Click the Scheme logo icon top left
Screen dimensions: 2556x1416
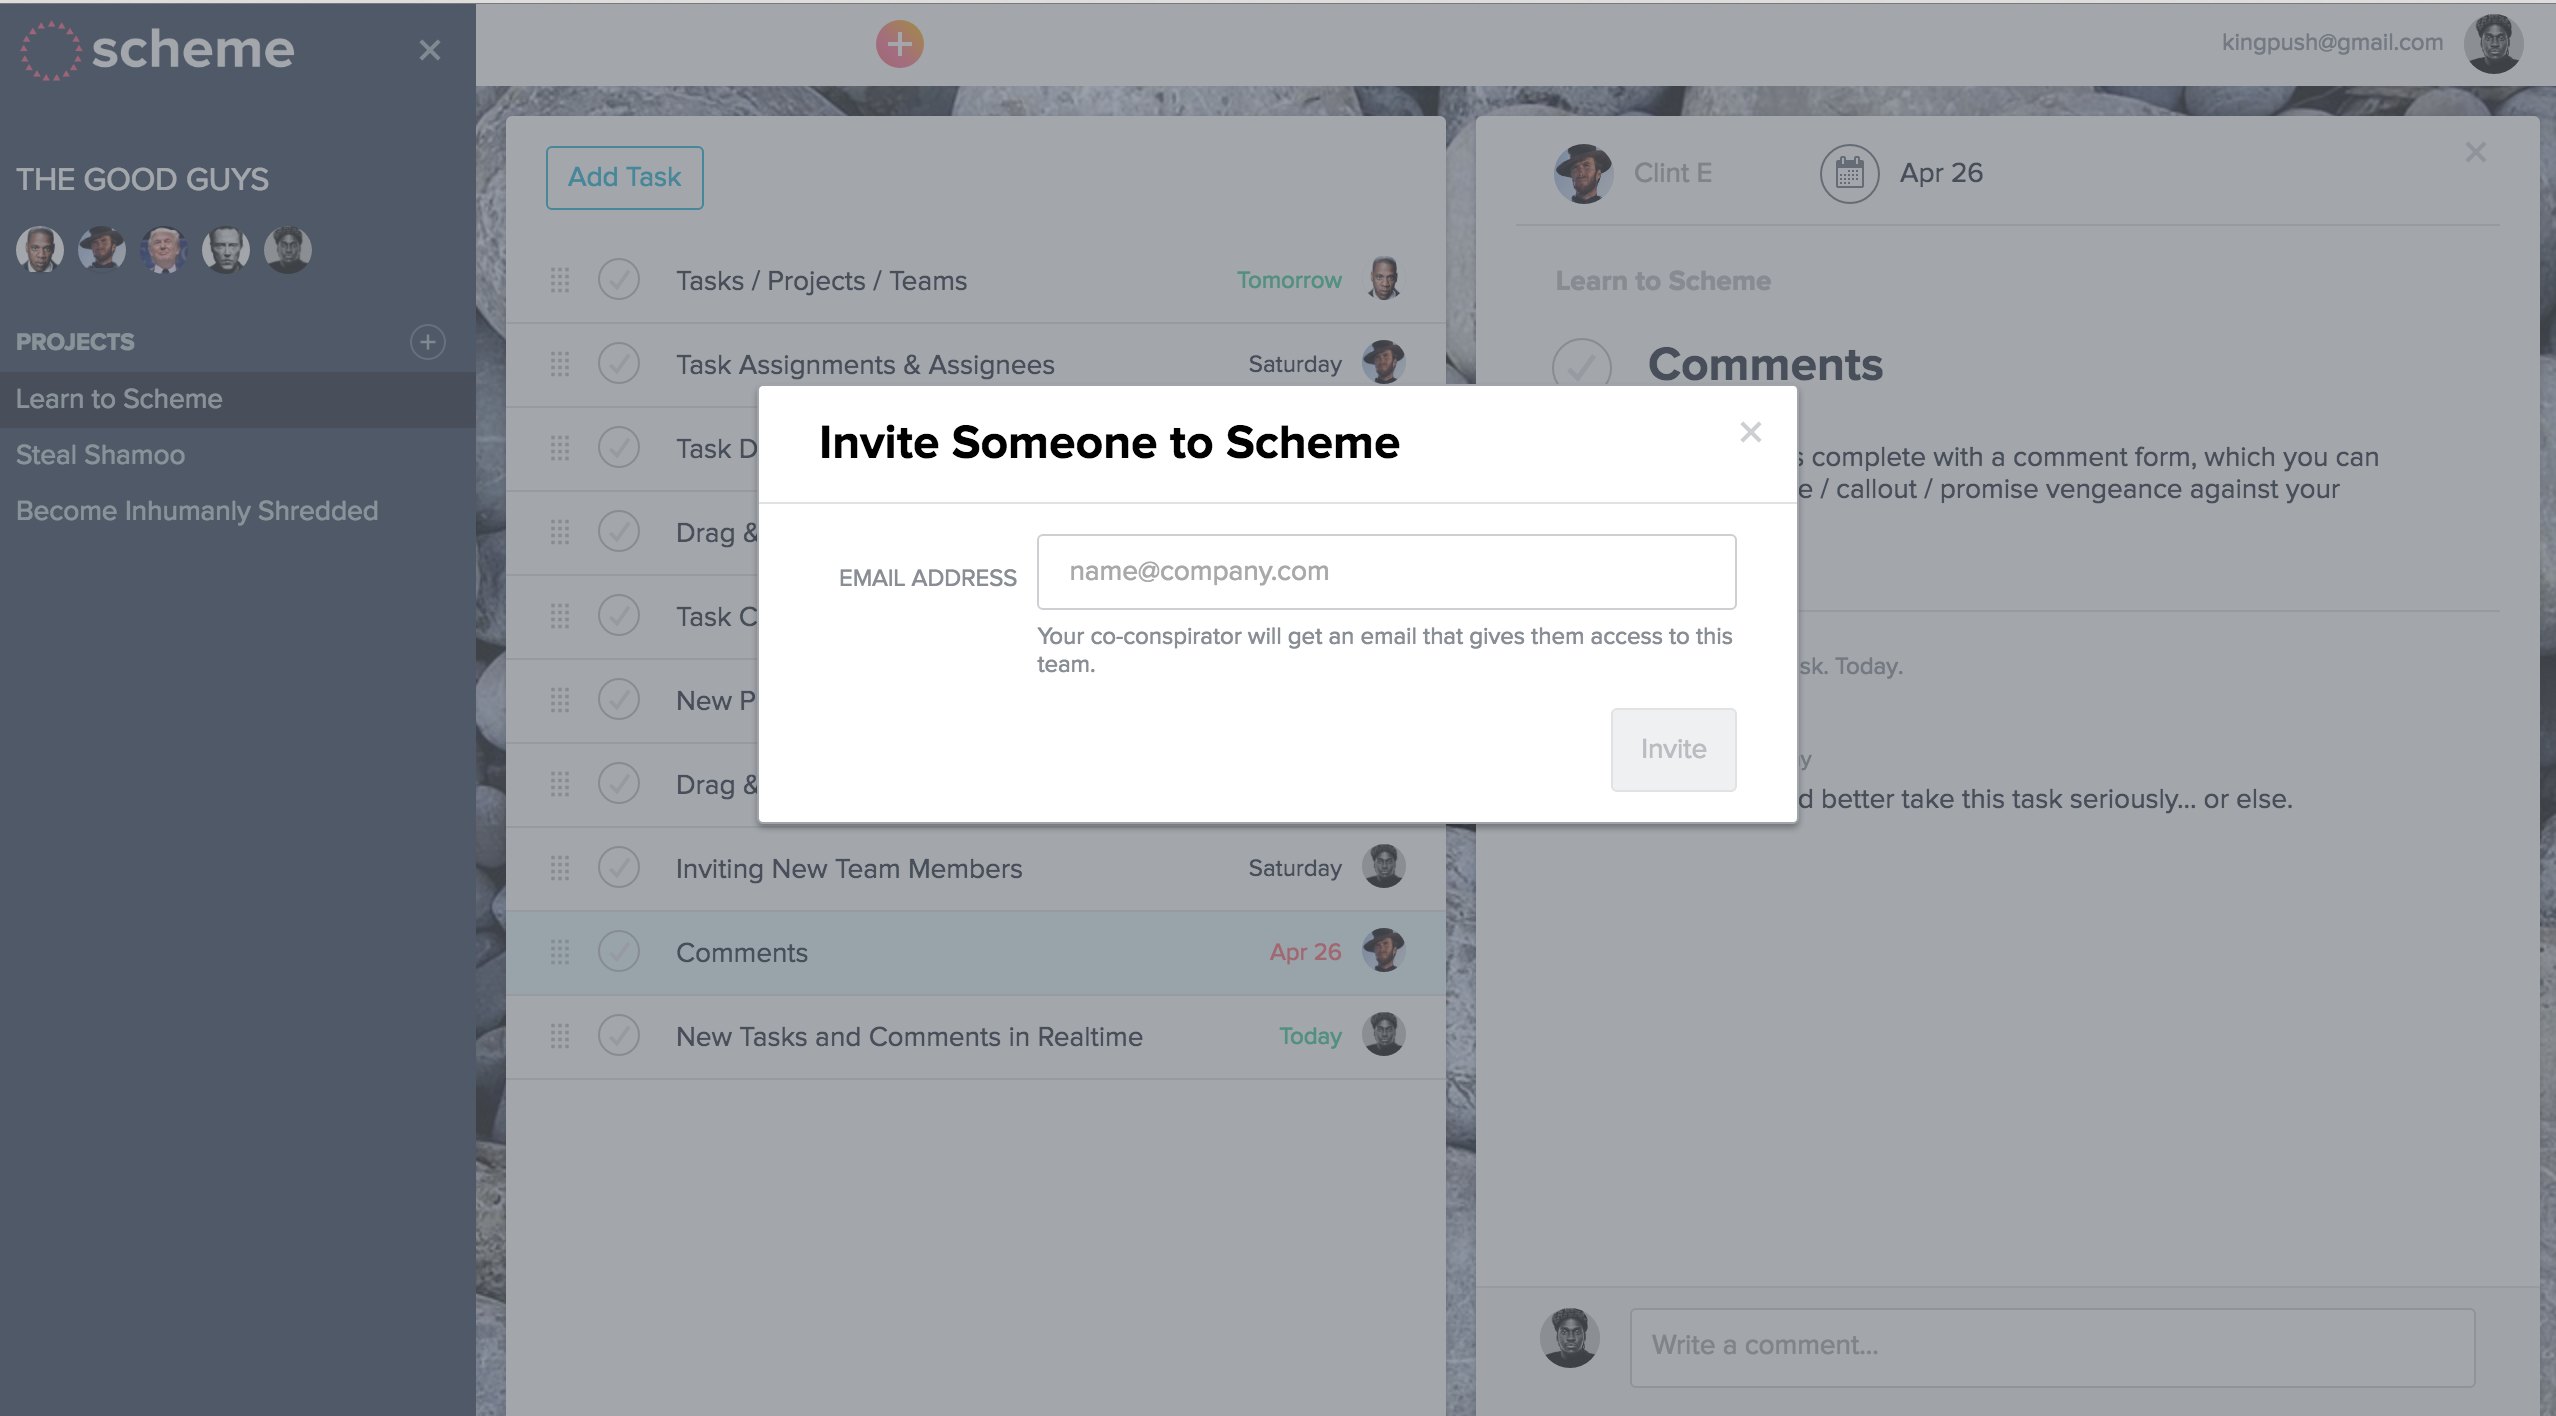47,47
